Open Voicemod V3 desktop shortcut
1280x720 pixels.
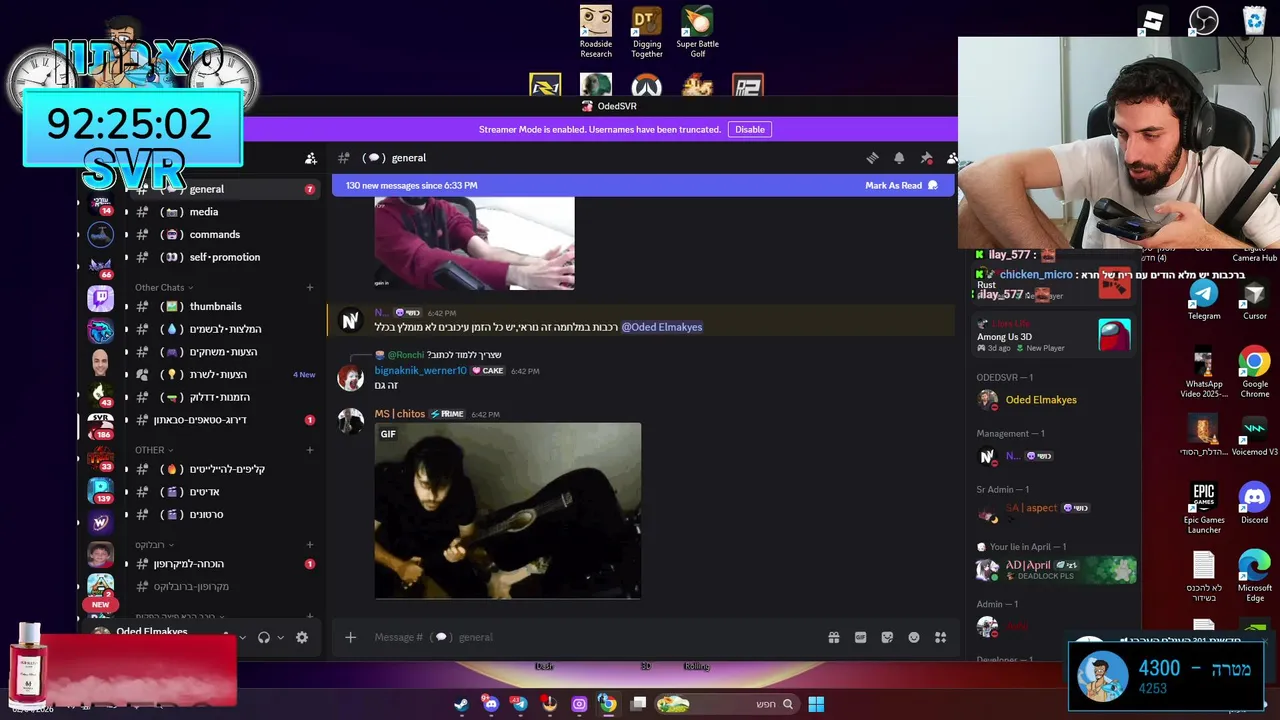(x=1254, y=437)
